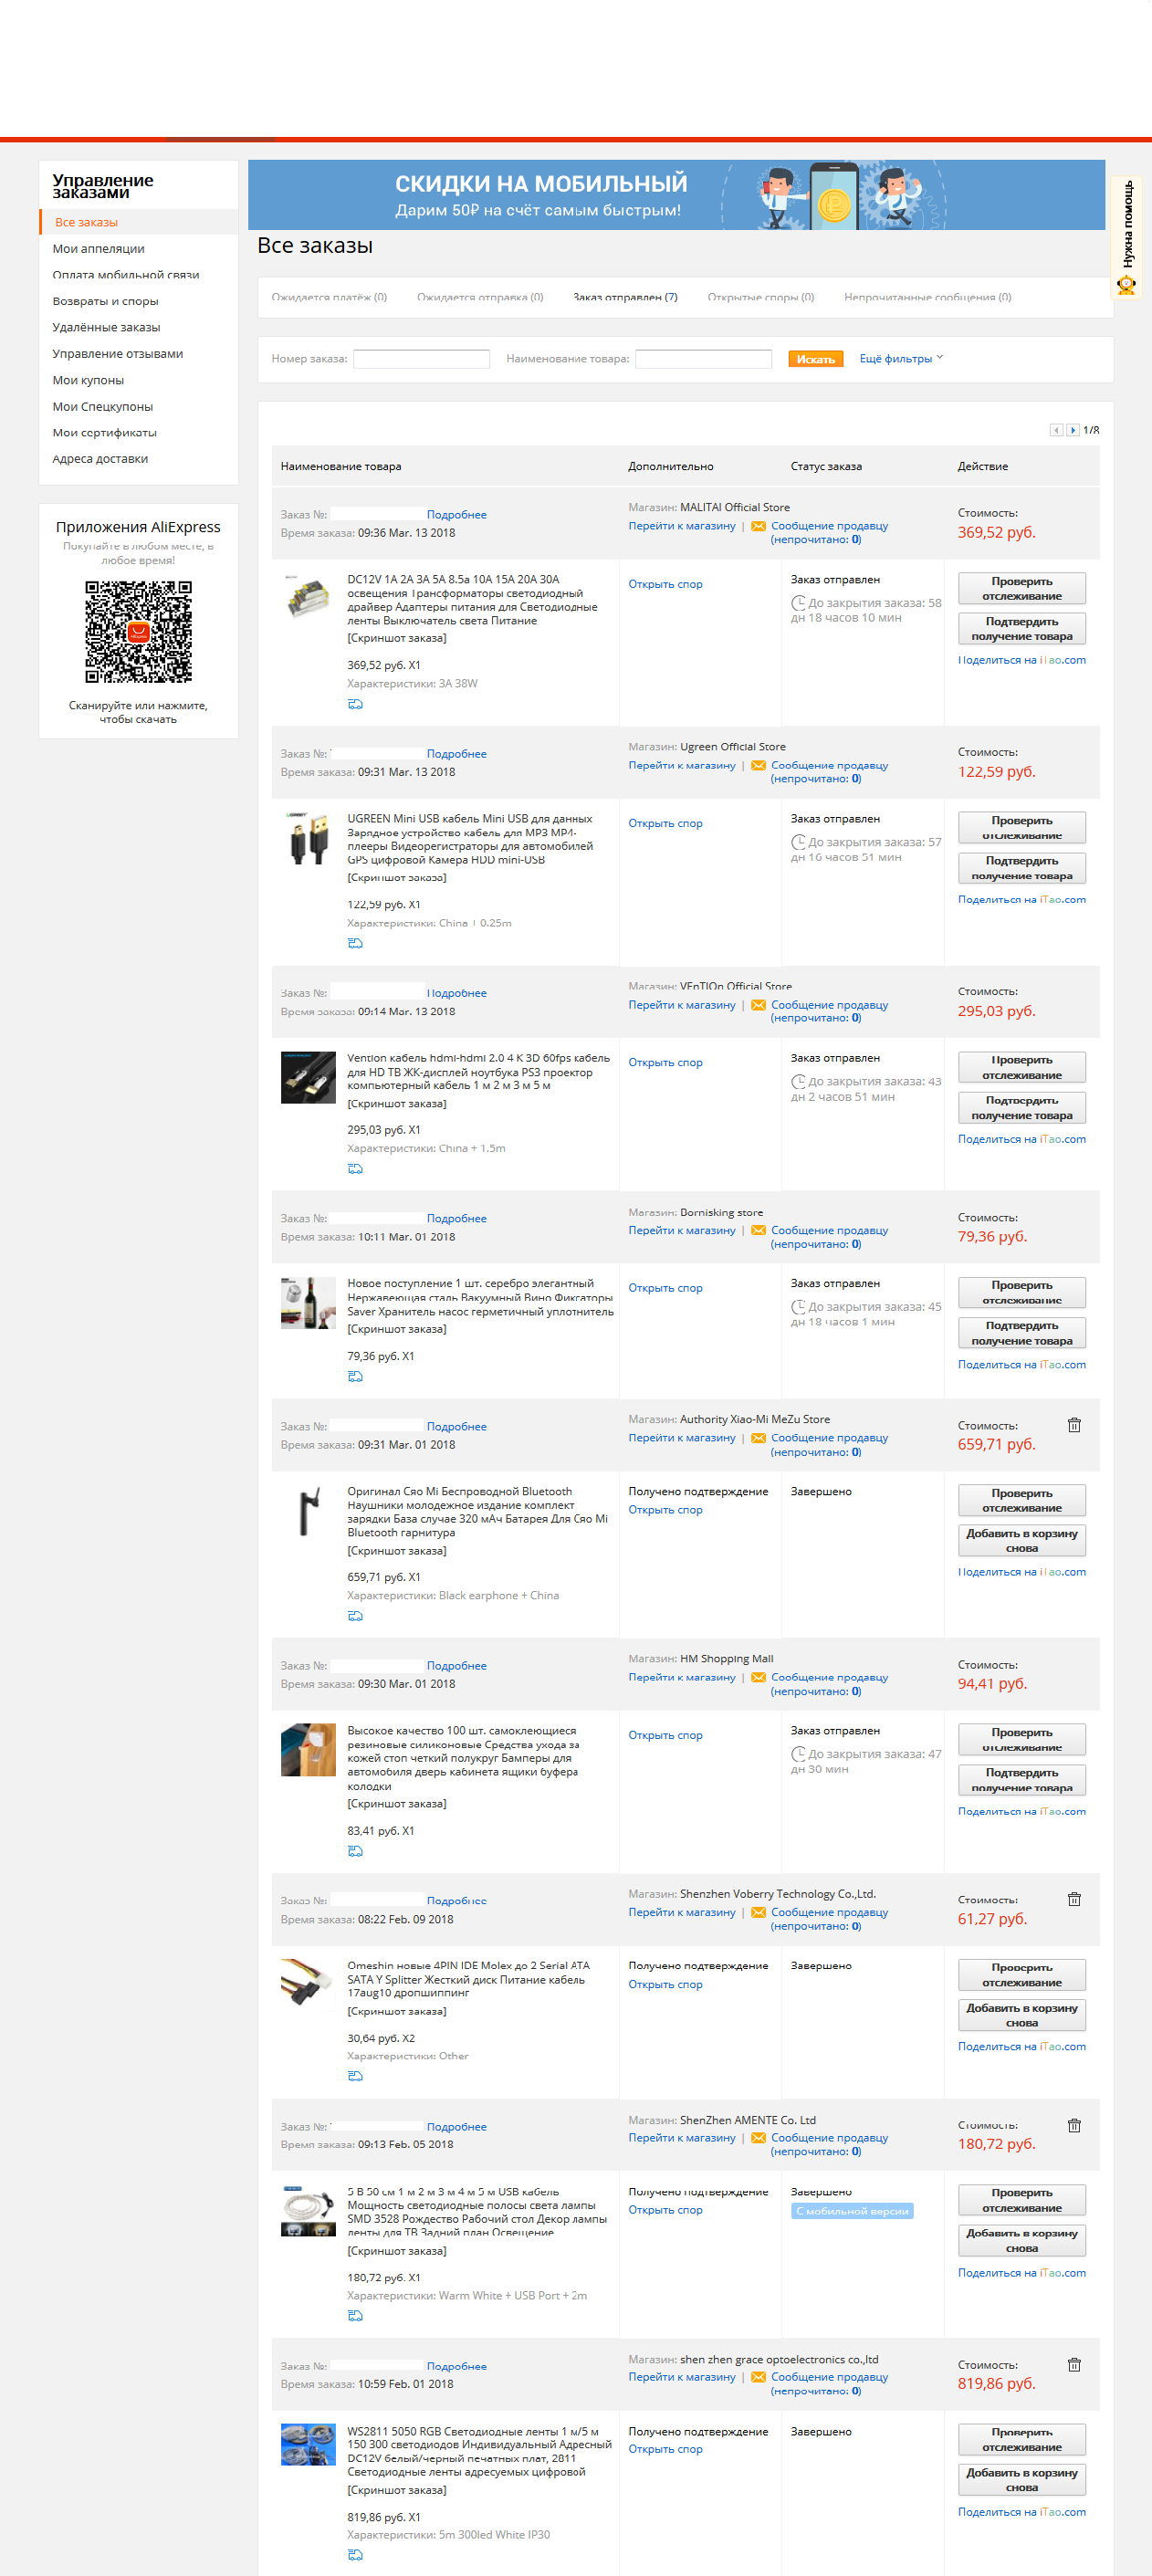The image size is (1152, 2576).
Task: Focus the 'Наименование товара' search field
Action: pyautogui.click(x=703, y=359)
